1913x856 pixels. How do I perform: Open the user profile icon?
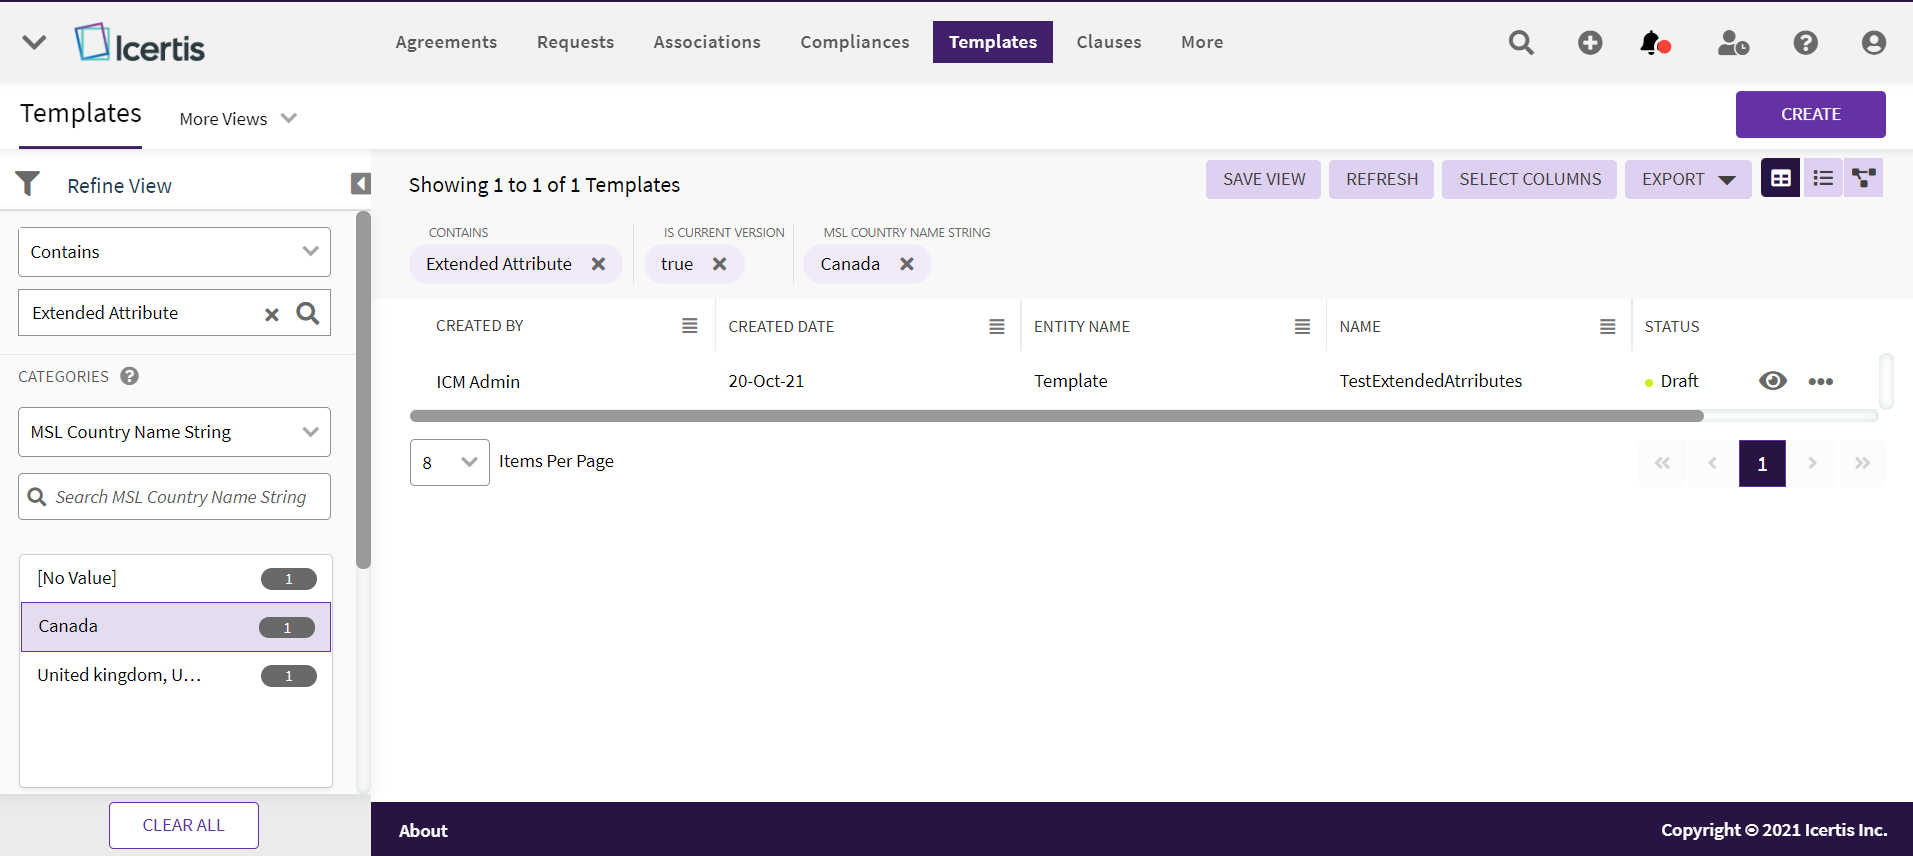pos(1873,42)
